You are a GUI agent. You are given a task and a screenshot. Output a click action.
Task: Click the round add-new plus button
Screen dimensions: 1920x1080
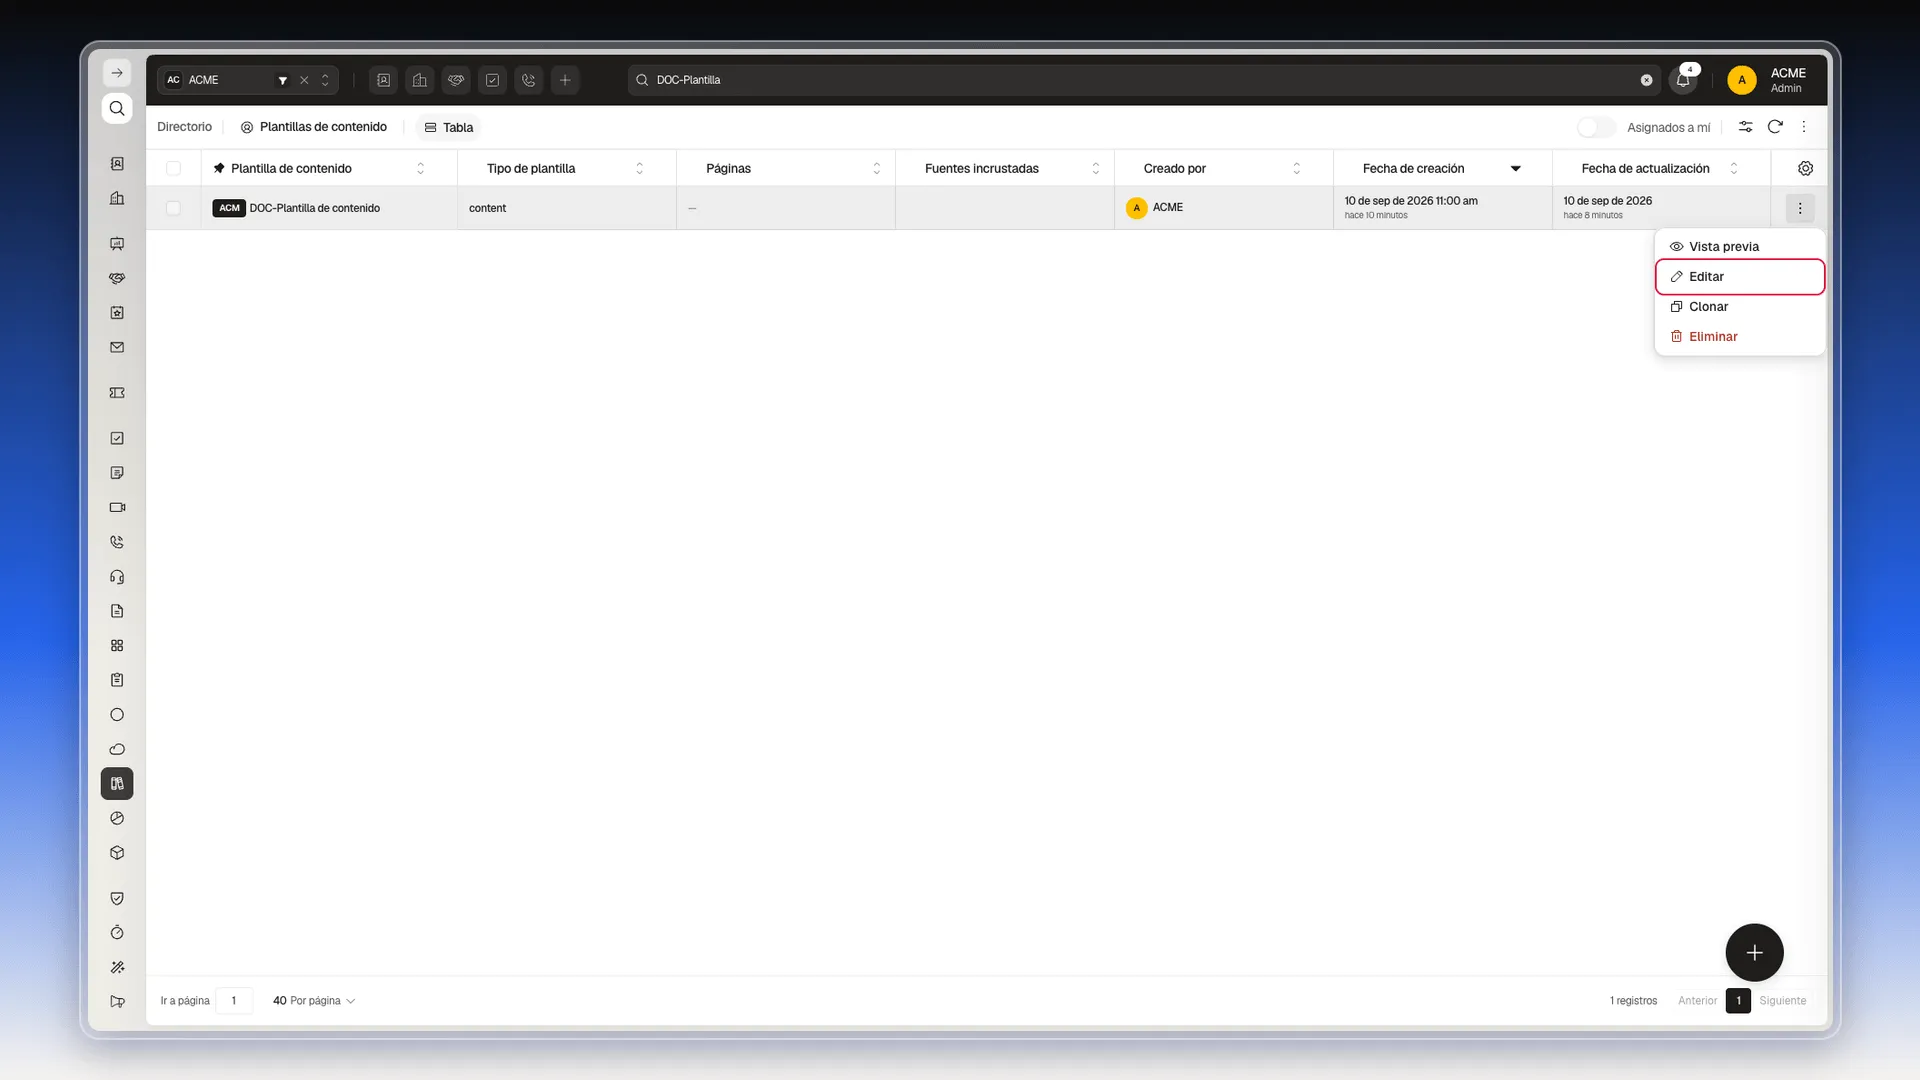click(1754, 952)
